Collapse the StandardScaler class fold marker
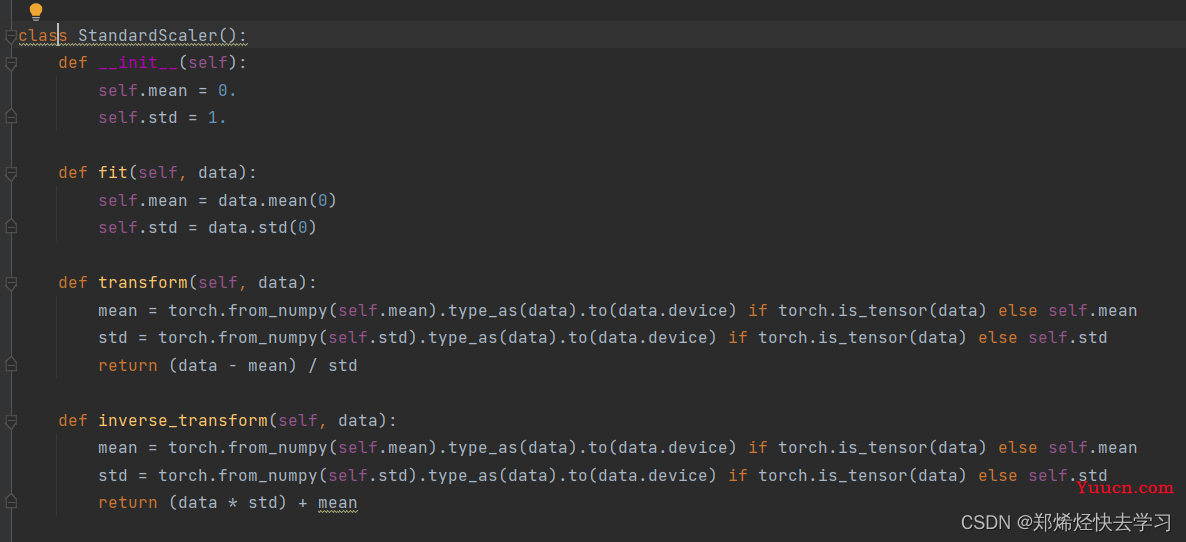This screenshot has height=542, width=1186. click(11, 36)
